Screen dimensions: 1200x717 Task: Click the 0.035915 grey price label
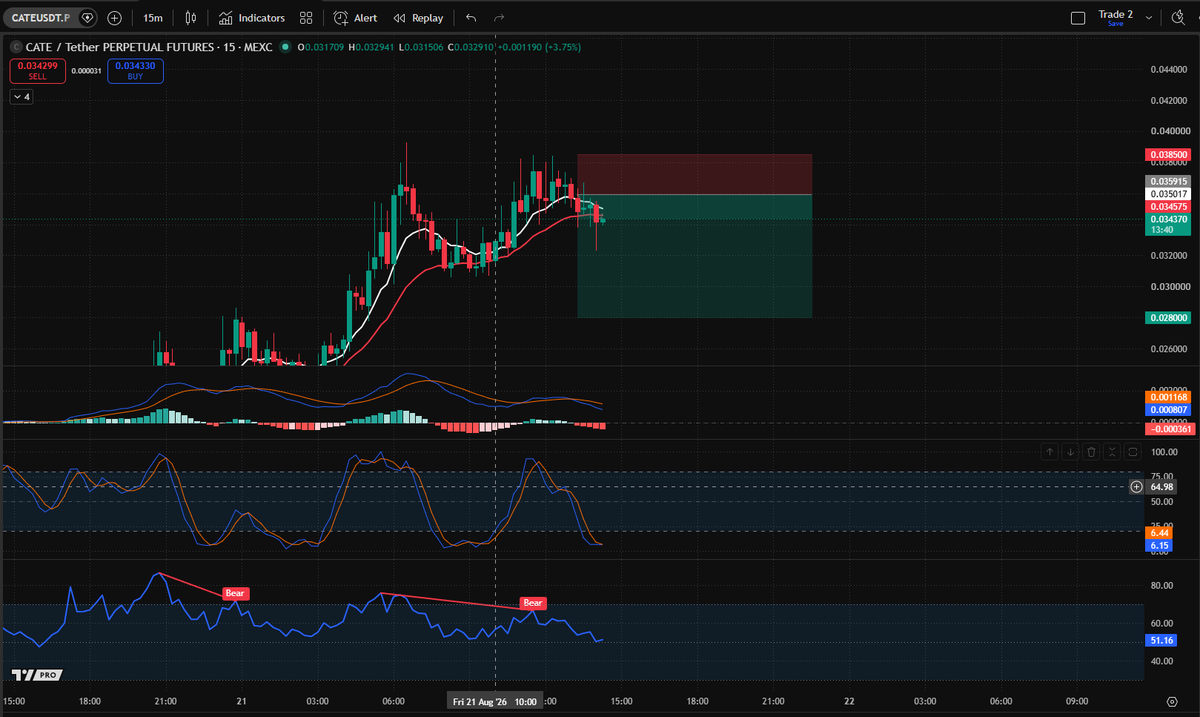pos(1167,180)
